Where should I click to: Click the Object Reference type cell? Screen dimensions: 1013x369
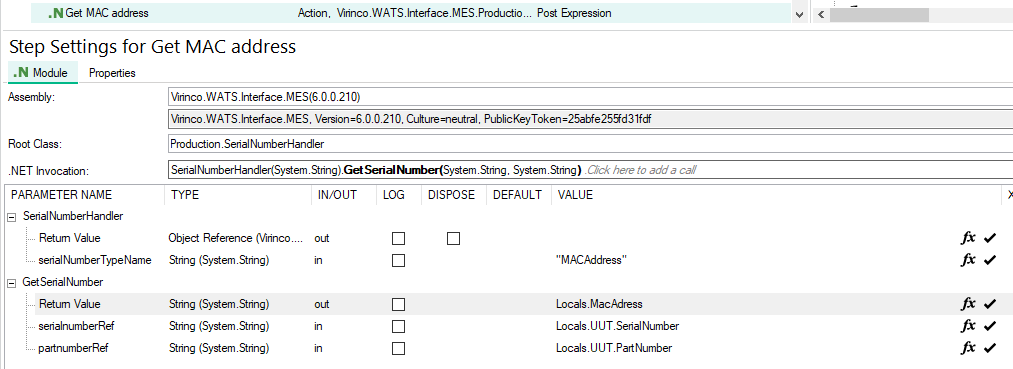pyautogui.click(x=235, y=238)
